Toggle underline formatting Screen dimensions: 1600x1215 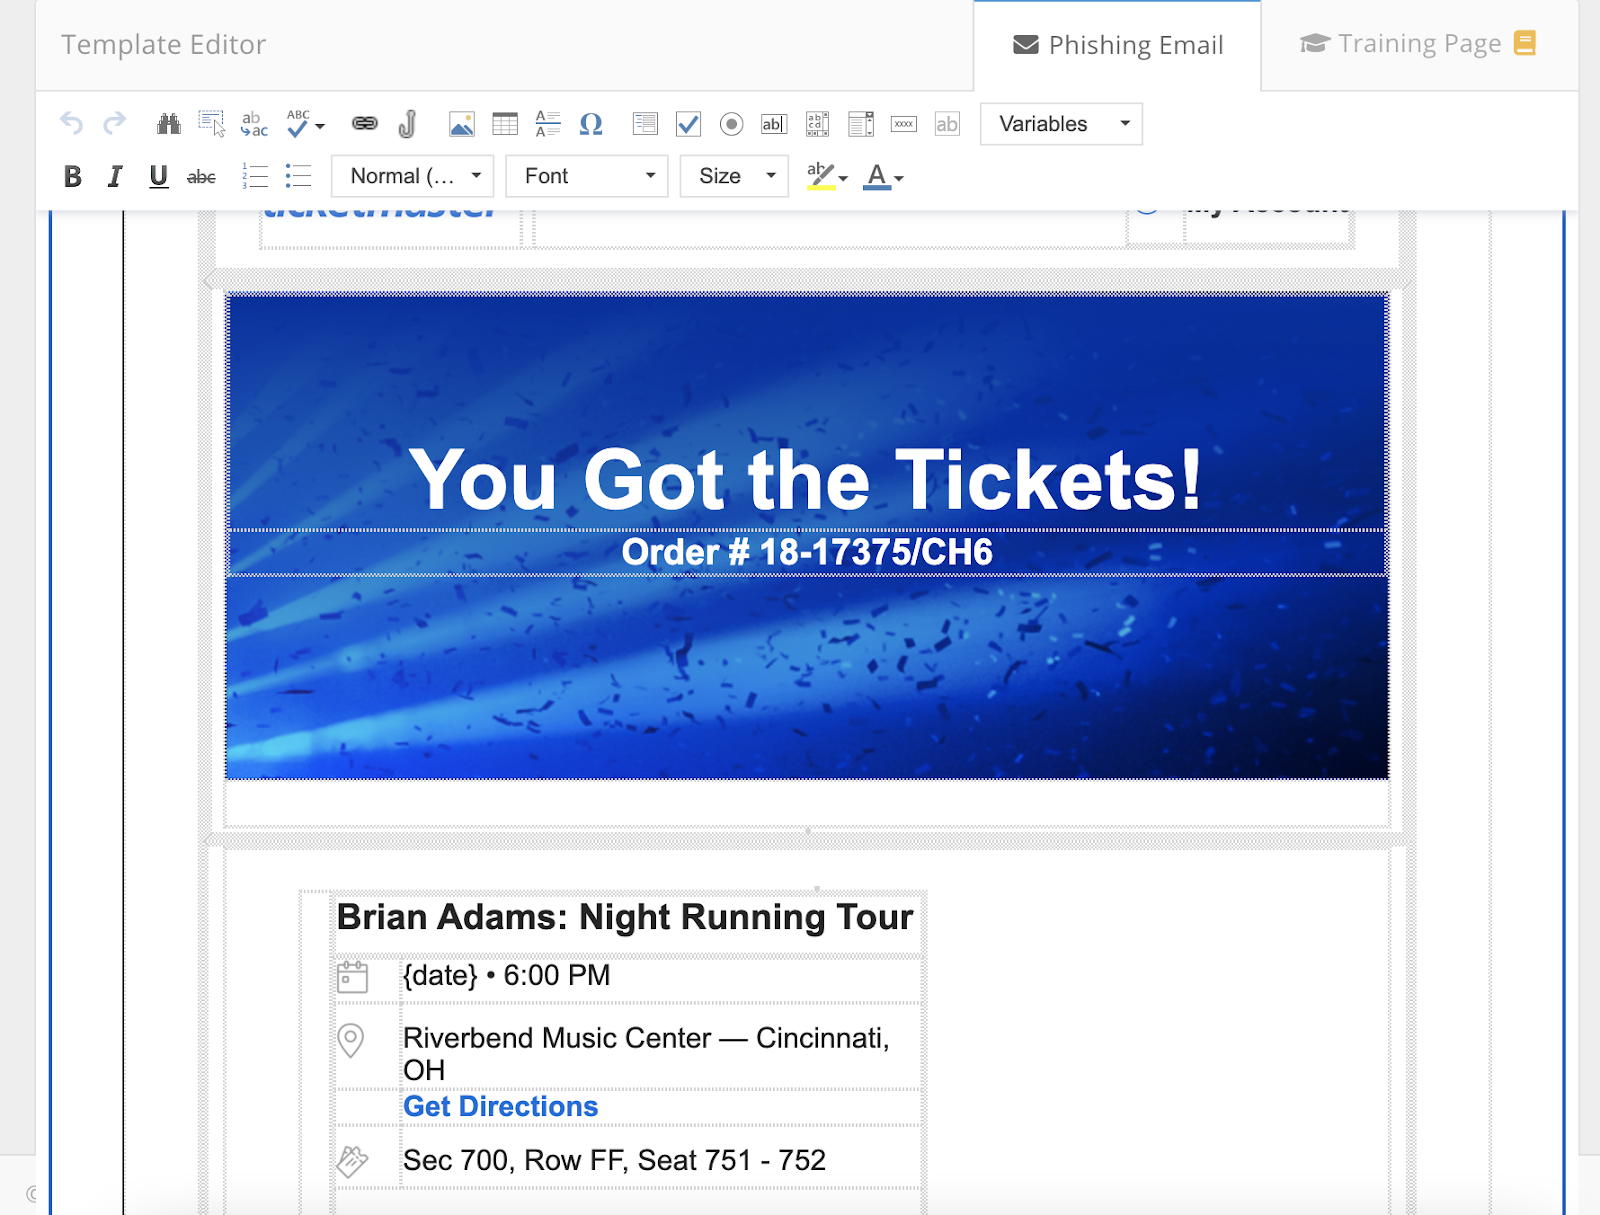coord(158,177)
